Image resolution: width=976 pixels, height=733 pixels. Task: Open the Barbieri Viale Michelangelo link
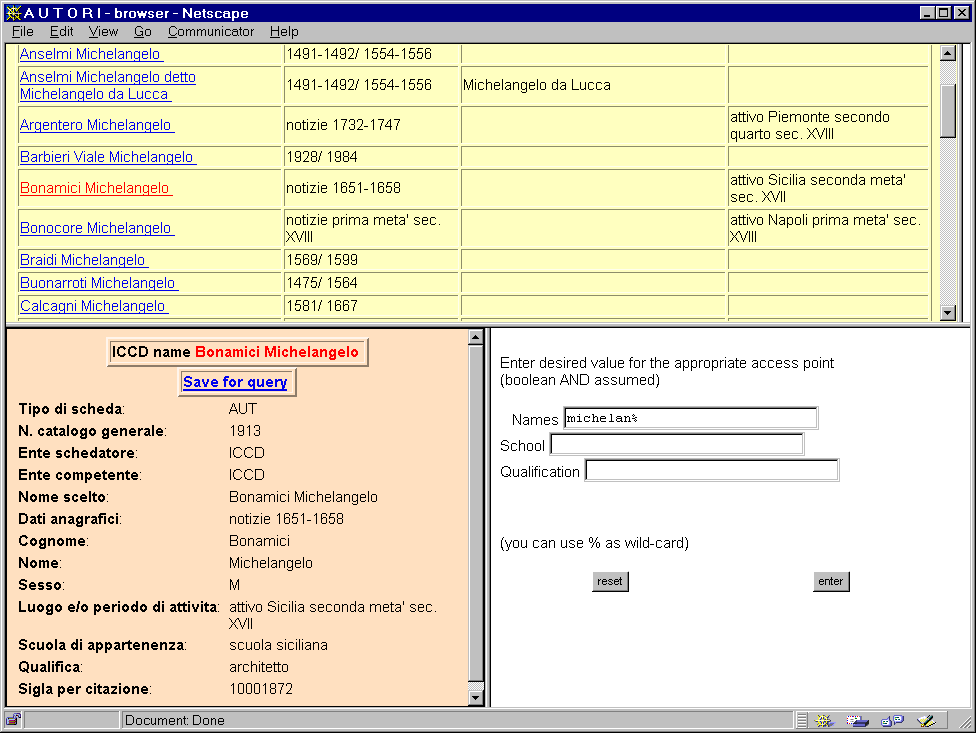[x=108, y=157]
